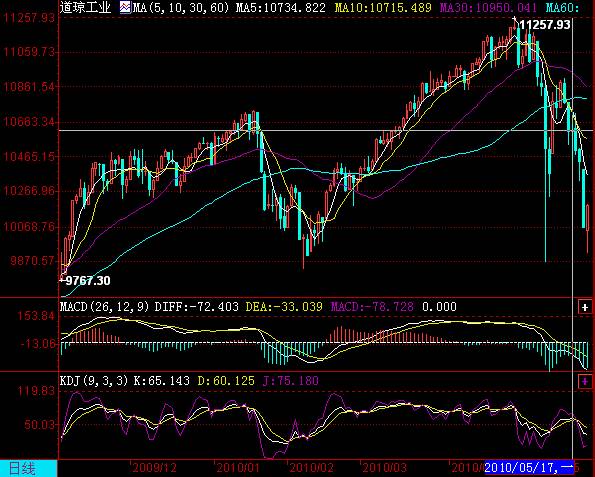Click the MA indicator chart icon
The image size is (595, 477).
(125, 7)
